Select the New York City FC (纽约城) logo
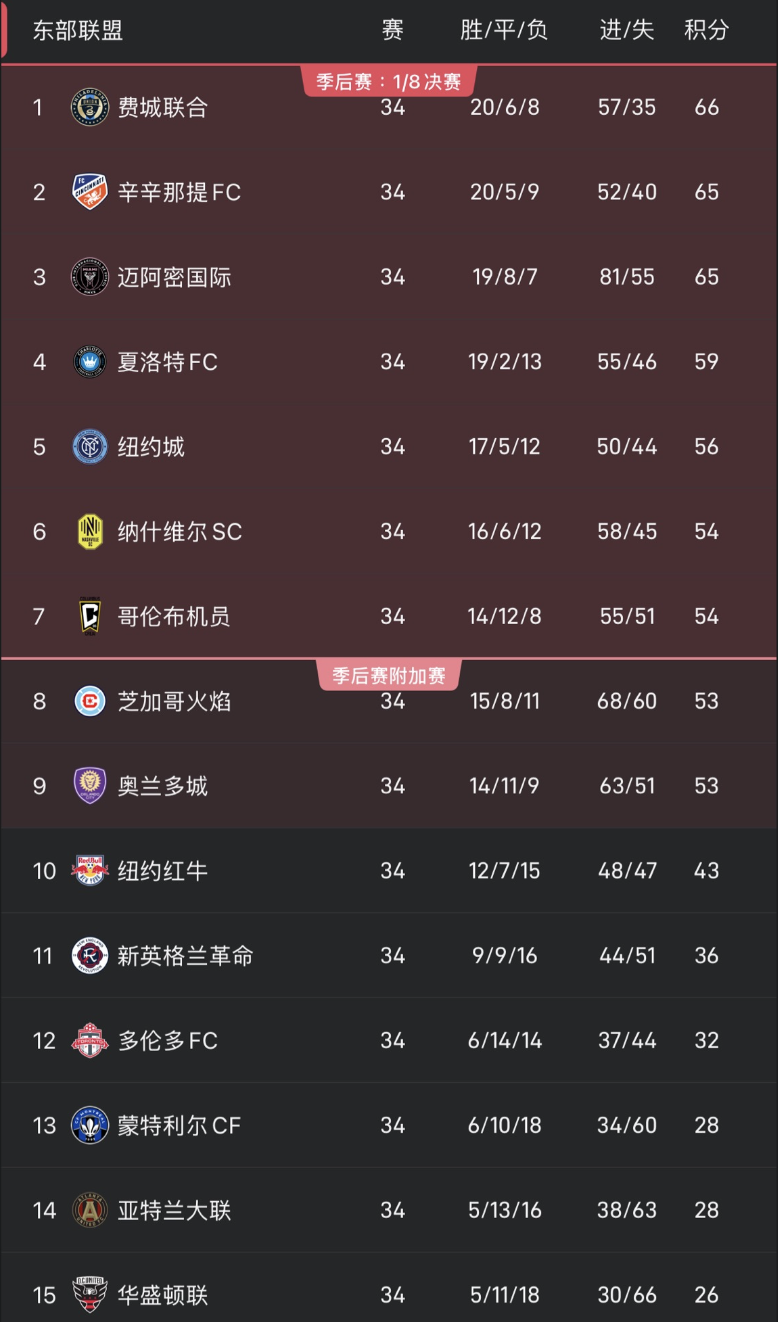This screenshot has width=778, height=1322. (90, 447)
